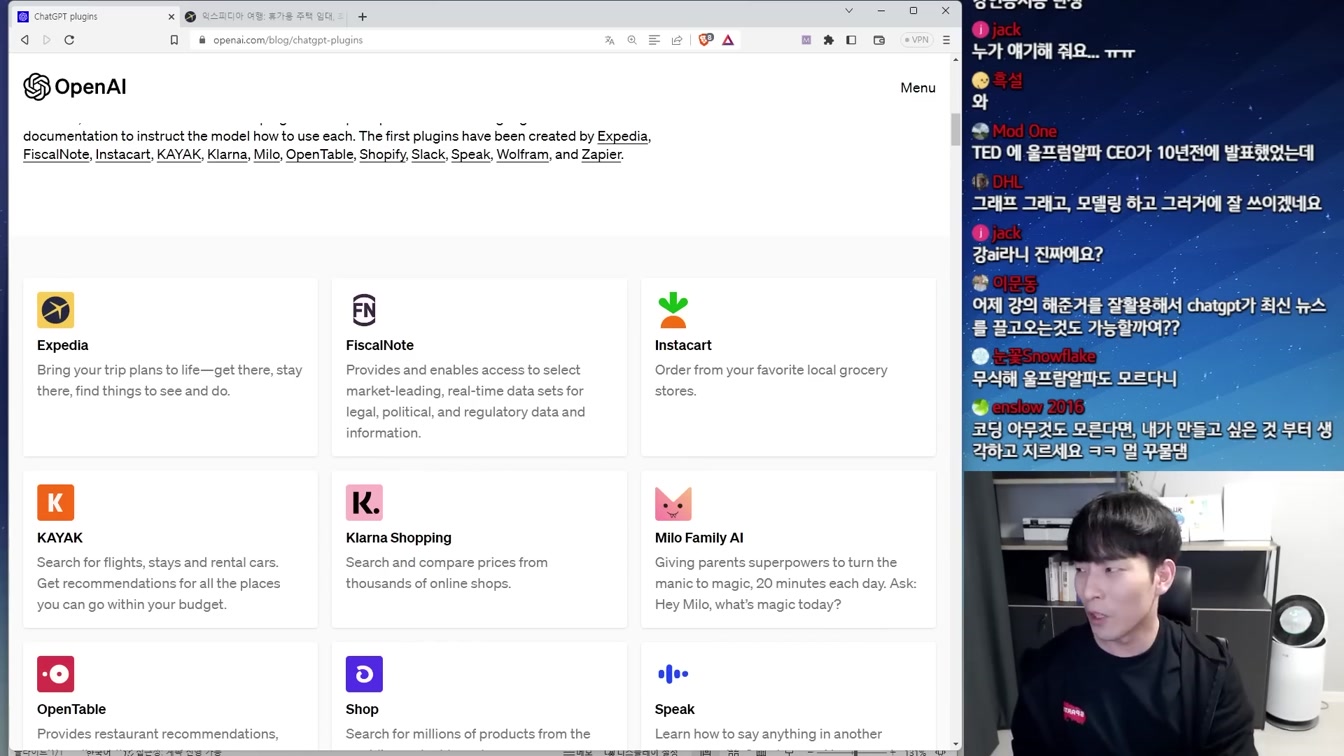Viewport: 1344px width, 756px height.
Task: Click the Instacart card title
Action: (x=683, y=345)
